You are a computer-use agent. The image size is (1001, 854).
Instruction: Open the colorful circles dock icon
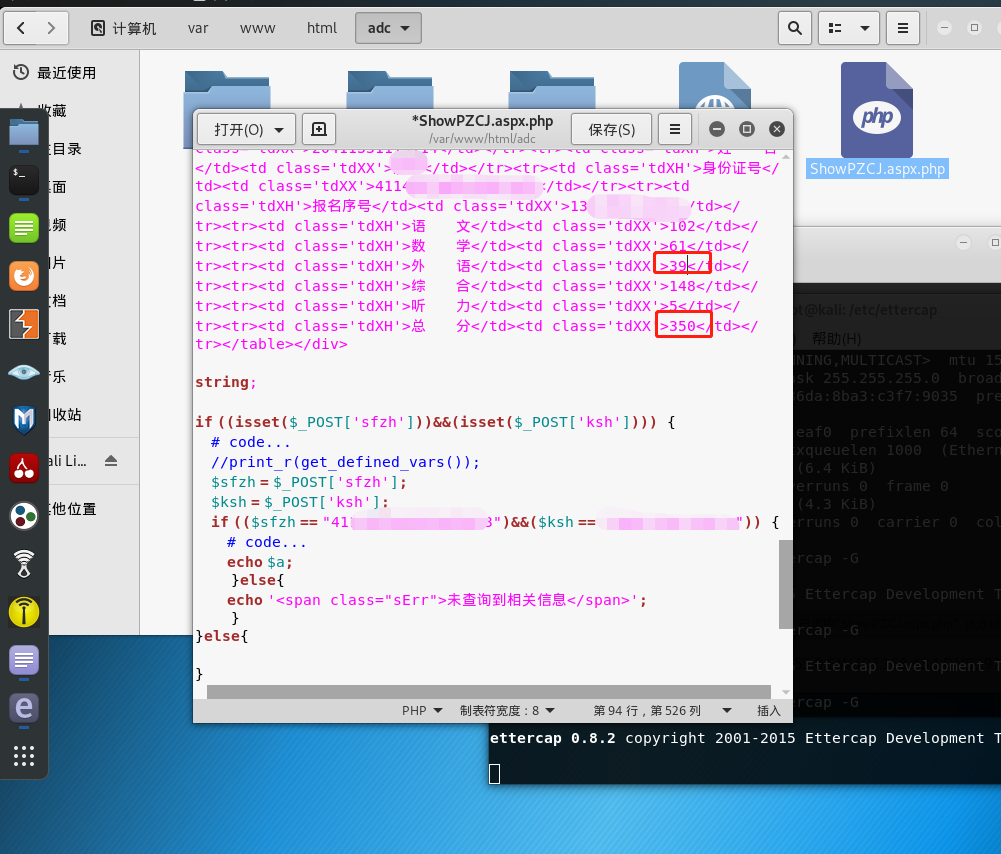pyautogui.click(x=24, y=516)
